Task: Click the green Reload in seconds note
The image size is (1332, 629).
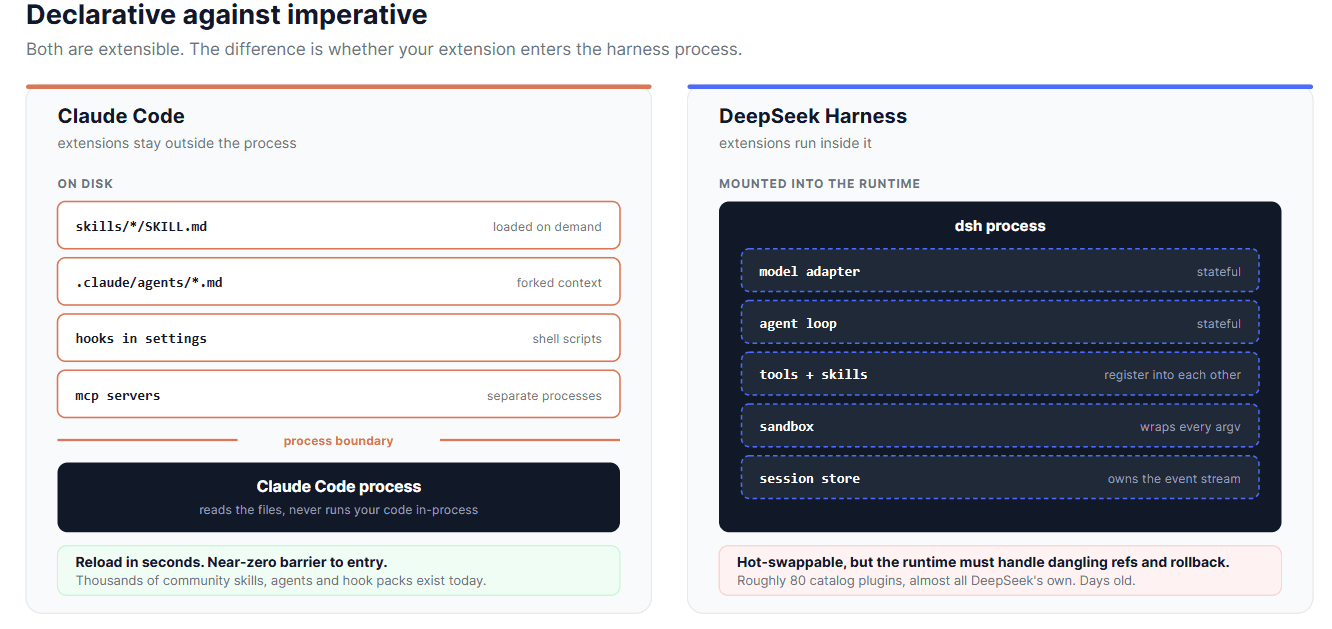Action: click(339, 571)
